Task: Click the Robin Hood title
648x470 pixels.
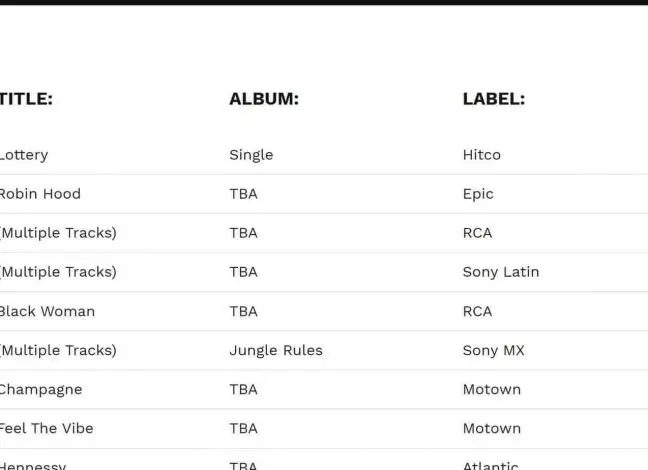Action: [x=40, y=194]
